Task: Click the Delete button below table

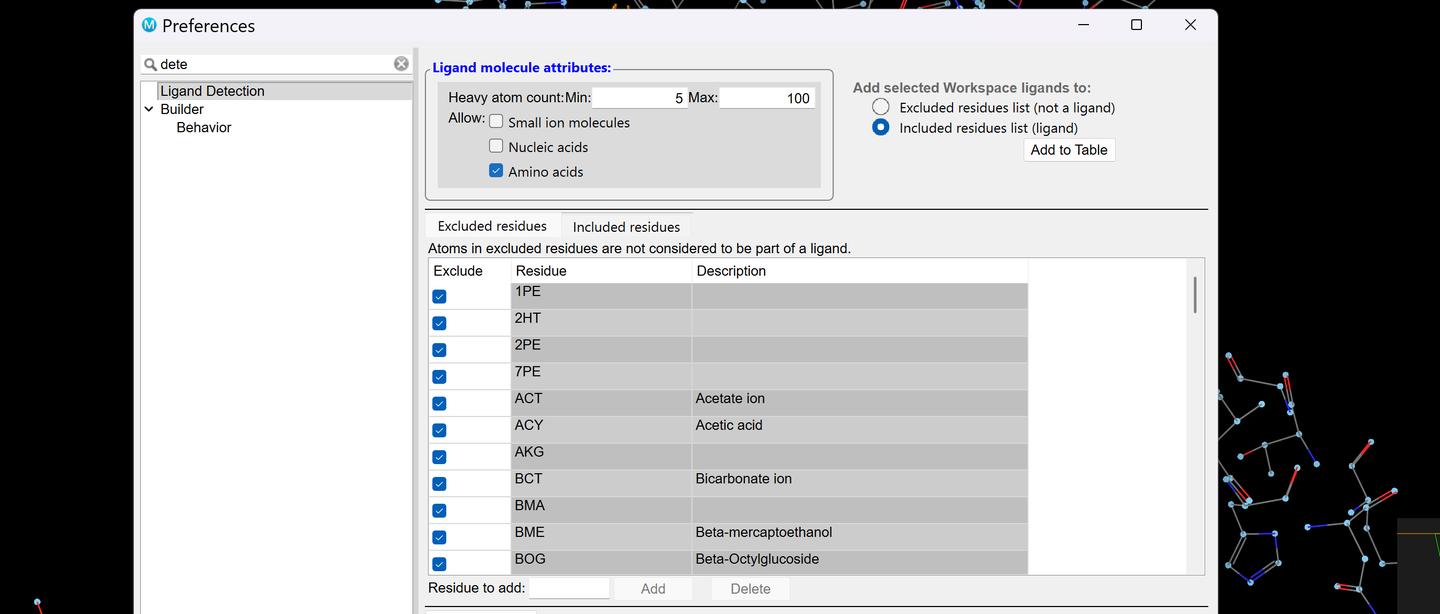Action: pyautogui.click(x=750, y=589)
